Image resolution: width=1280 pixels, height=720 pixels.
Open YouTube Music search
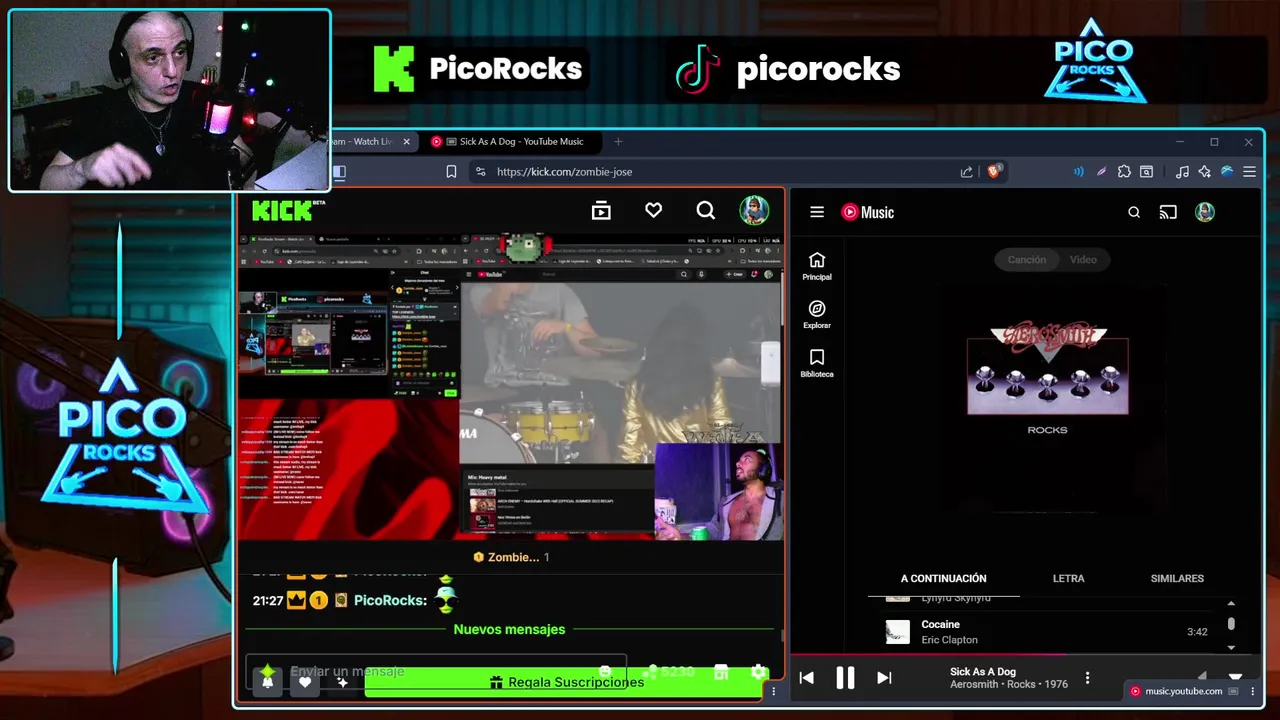pos(1134,212)
